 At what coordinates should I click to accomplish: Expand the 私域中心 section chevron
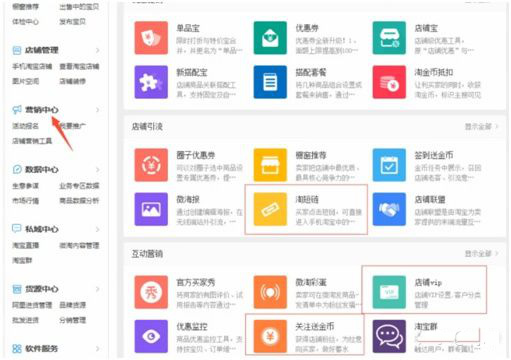98,229
